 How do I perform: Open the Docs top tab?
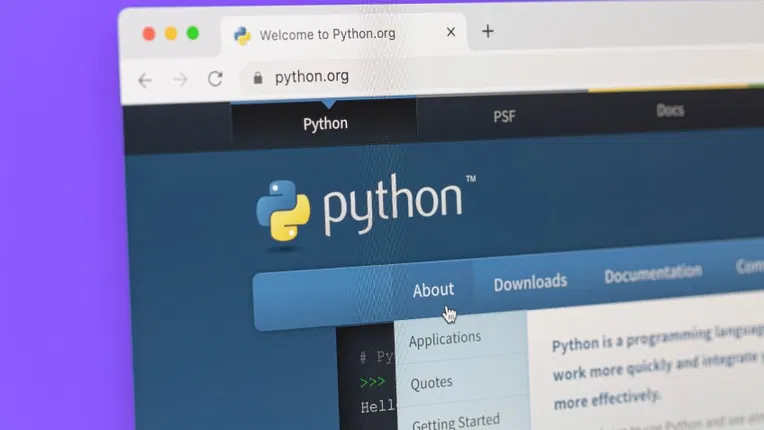[670, 110]
